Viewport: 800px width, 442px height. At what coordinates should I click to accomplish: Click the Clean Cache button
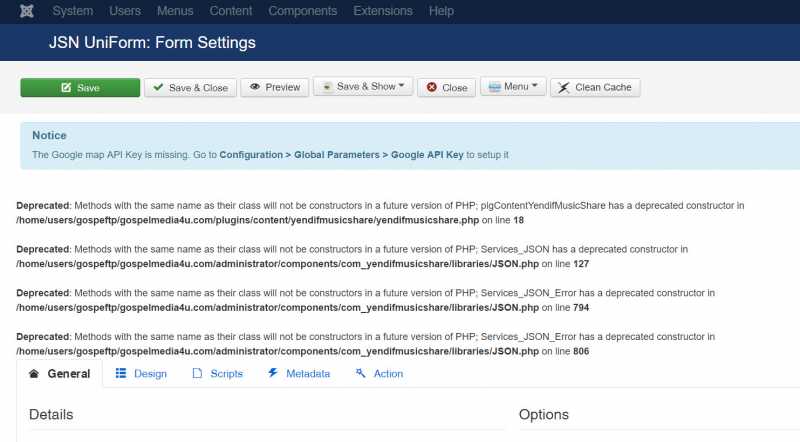coord(595,88)
